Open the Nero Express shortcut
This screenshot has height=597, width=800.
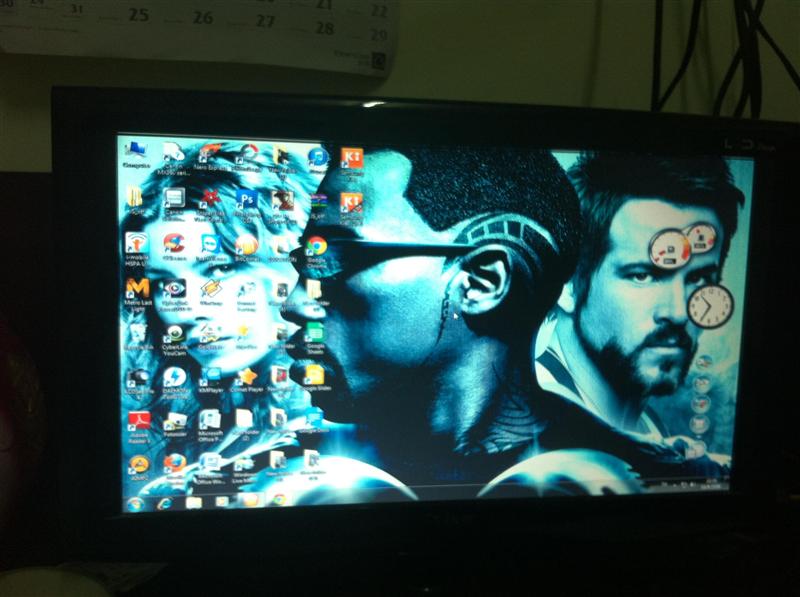coord(209,157)
